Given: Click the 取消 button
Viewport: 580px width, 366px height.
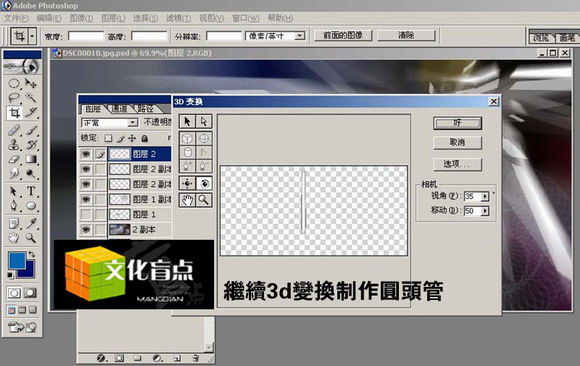Looking at the screenshot, I should pyautogui.click(x=458, y=142).
